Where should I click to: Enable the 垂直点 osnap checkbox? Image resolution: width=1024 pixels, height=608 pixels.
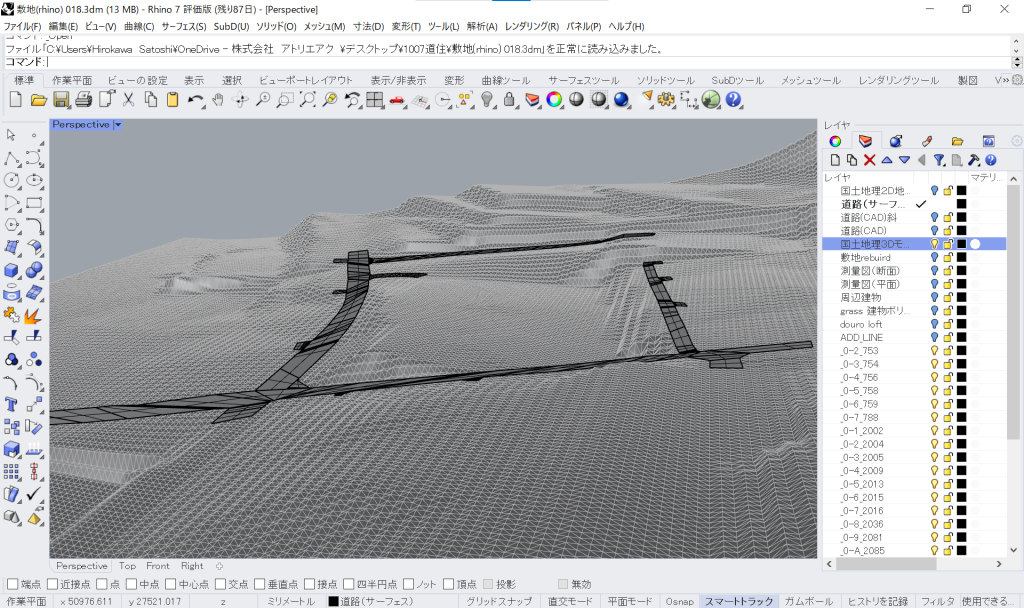click(x=259, y=584)
